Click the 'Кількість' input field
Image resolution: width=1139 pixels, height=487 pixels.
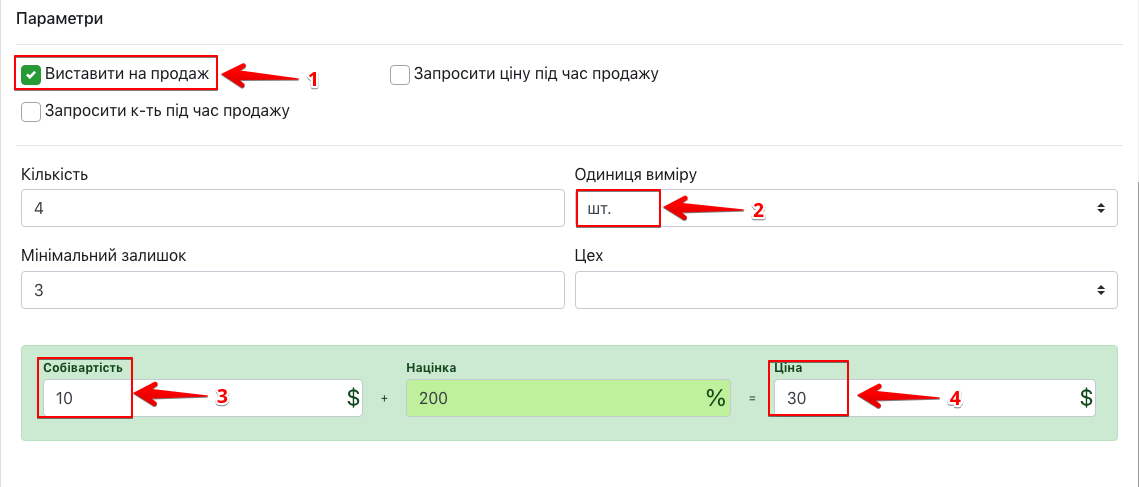tap(292, 208)
